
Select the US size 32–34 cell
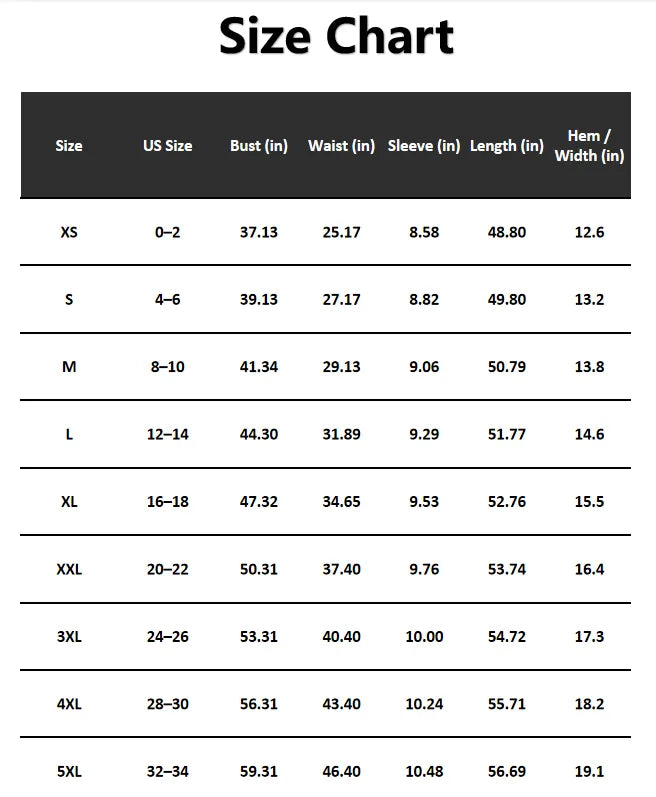click(x=168, y=772)
